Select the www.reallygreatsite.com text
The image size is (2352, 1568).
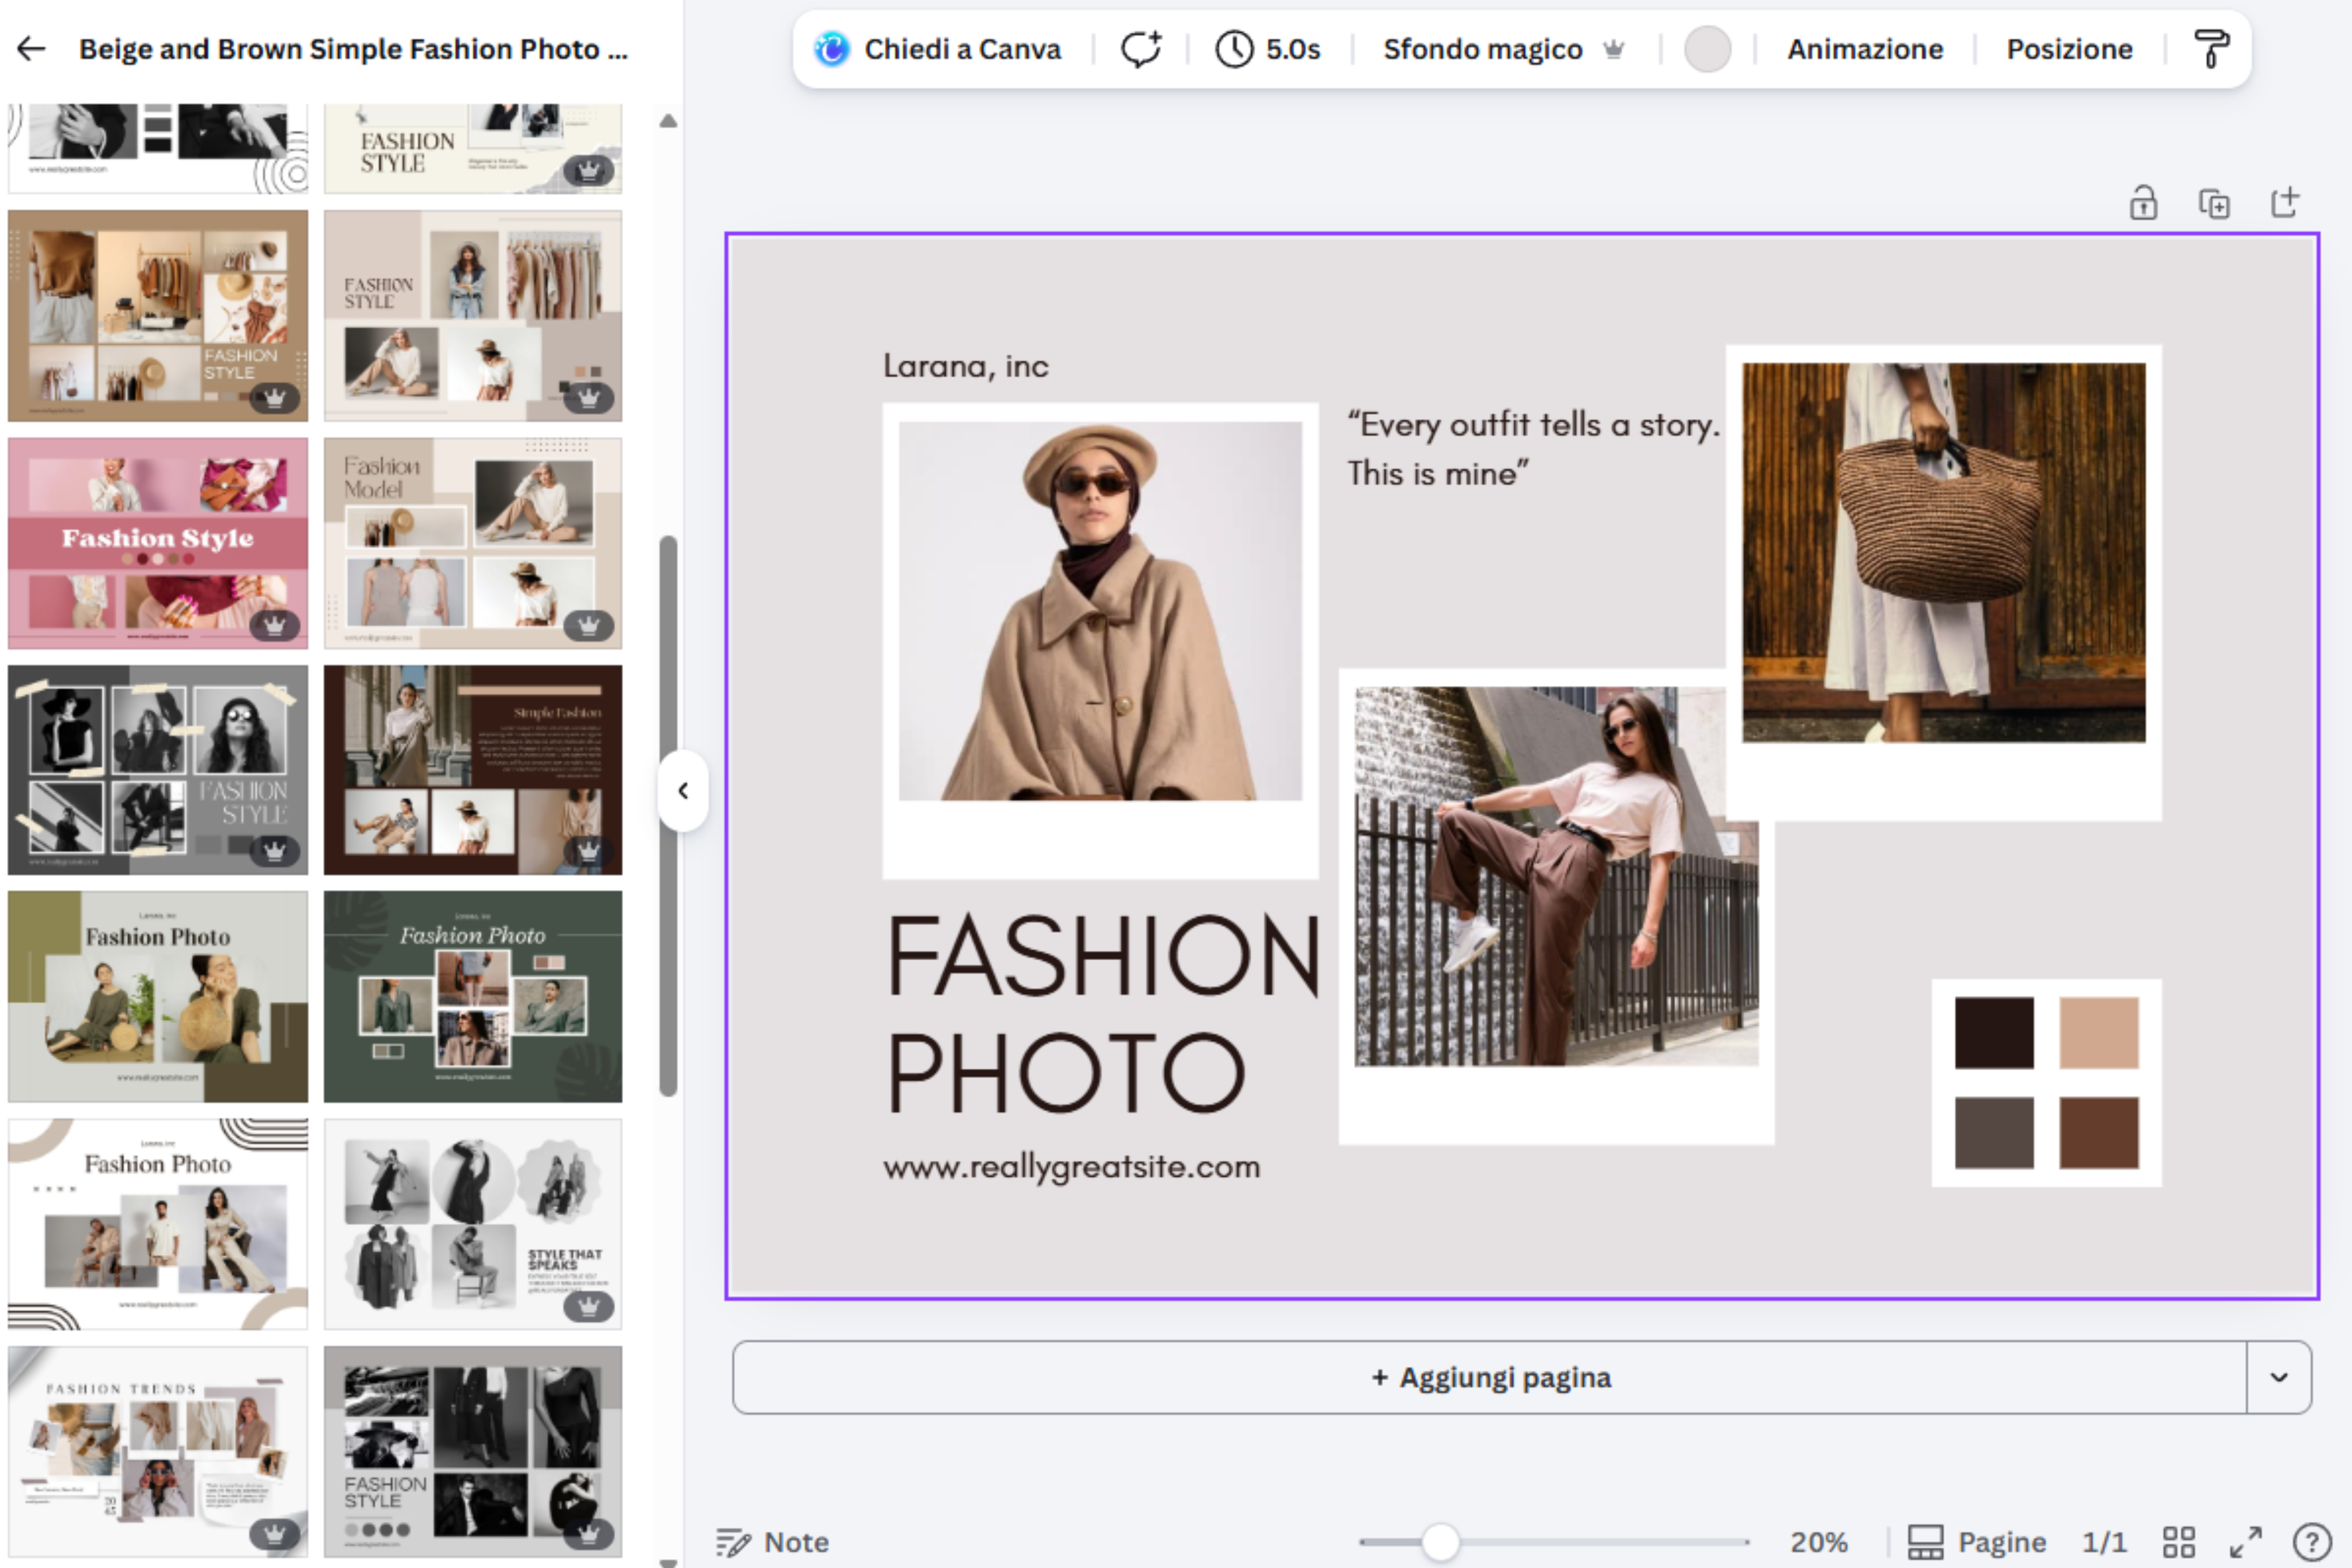(x=1072, y=1168)
